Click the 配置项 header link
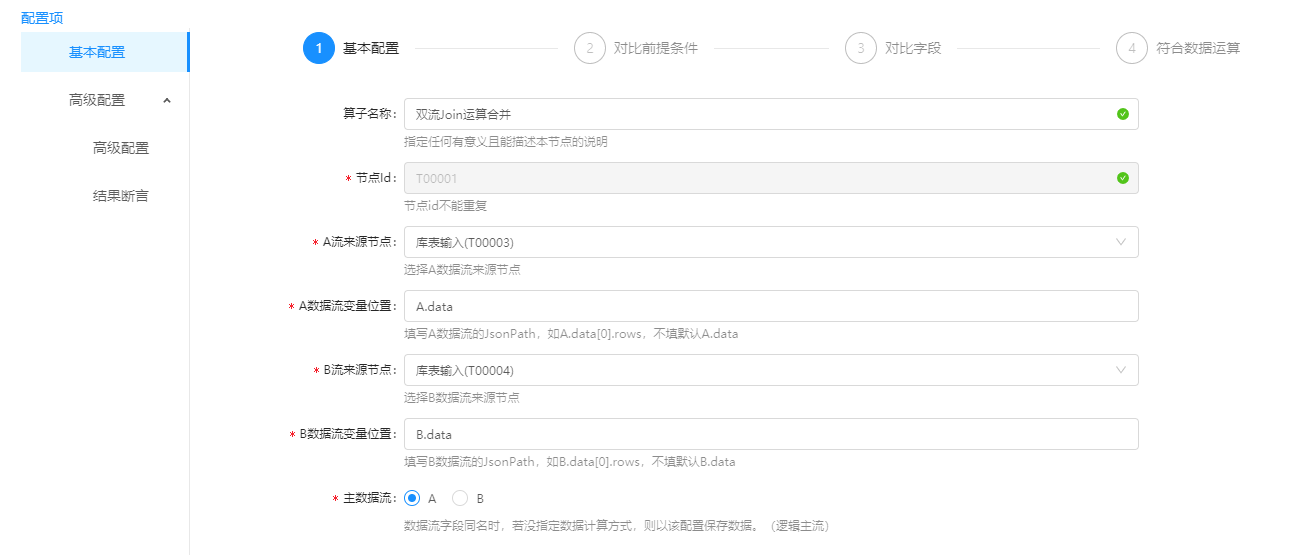Screen dimensions: 1299x555 point(42,17)
